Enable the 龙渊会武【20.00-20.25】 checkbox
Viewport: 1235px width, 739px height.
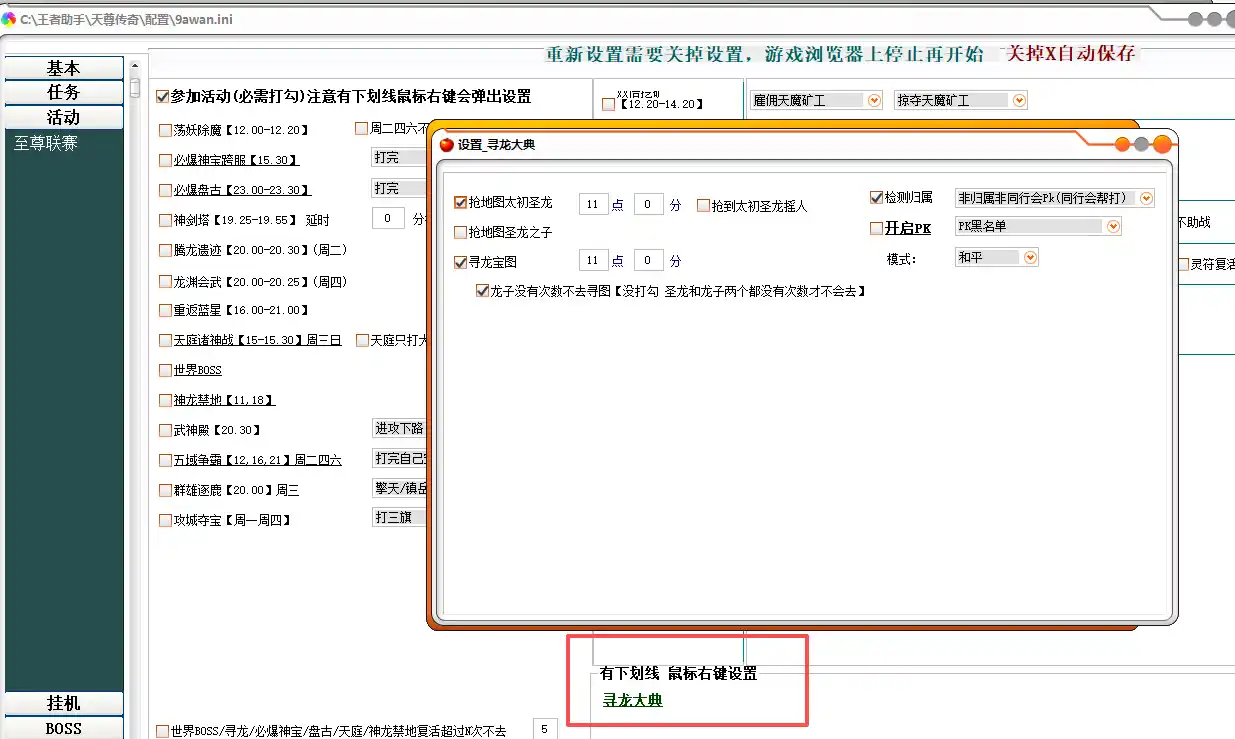(165, 282)
